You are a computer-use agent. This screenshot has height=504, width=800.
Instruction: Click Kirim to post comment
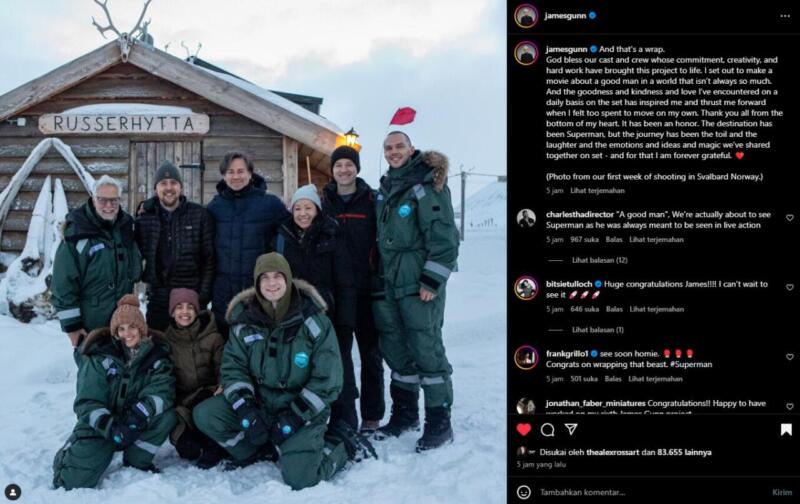(x=782, y=492)
